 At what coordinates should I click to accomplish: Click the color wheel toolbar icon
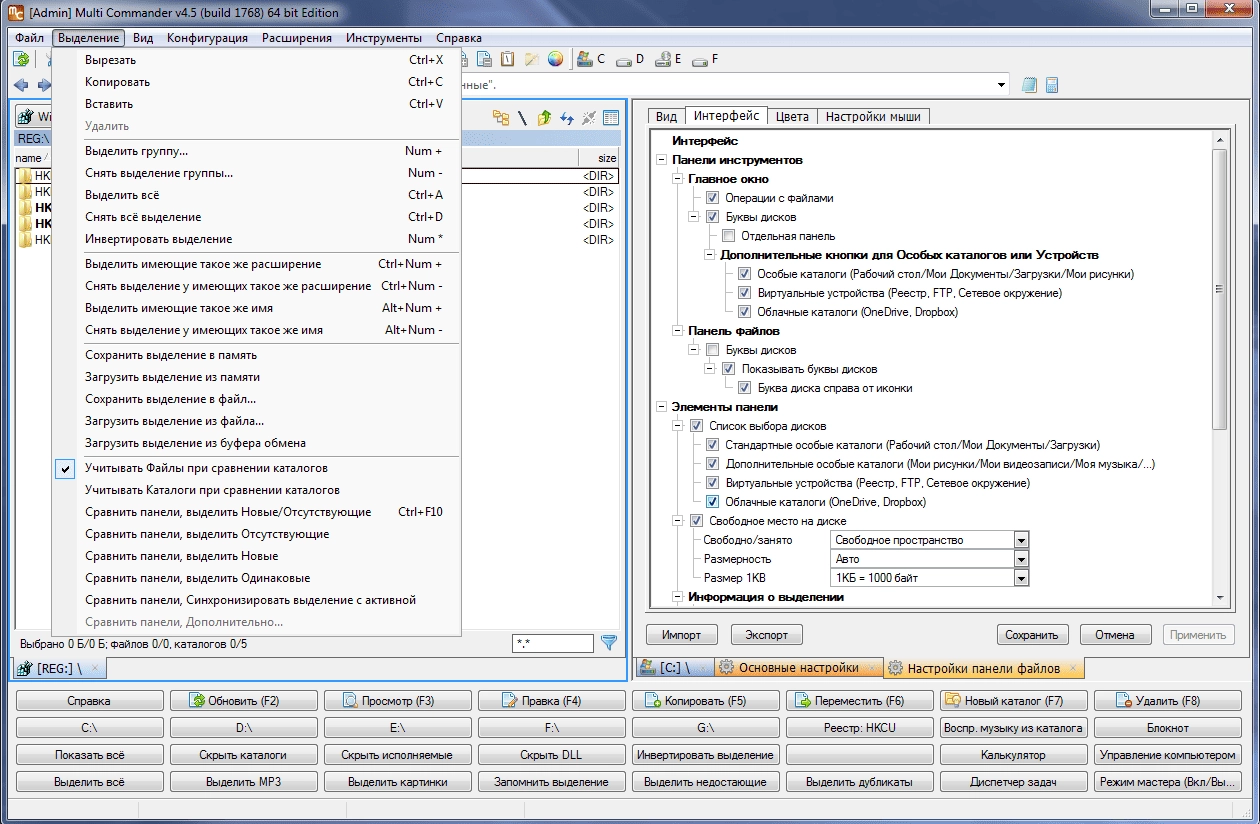click(555, 59)
